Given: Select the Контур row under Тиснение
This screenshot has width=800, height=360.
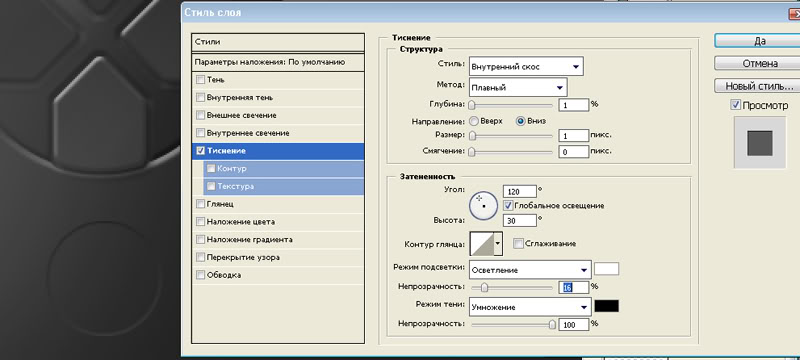Looking at the screenshot, I should click(x=284, y=168).
